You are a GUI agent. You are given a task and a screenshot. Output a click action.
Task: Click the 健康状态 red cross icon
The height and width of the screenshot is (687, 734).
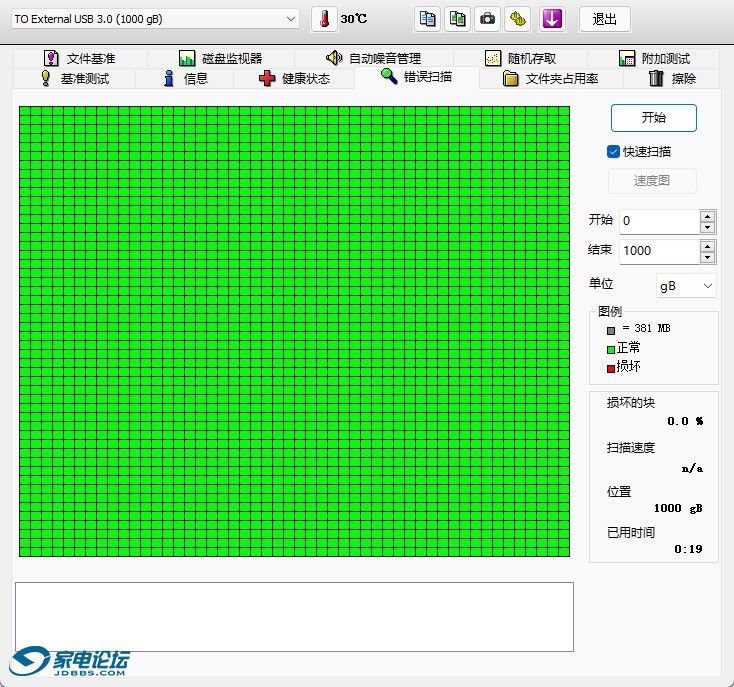267,78
